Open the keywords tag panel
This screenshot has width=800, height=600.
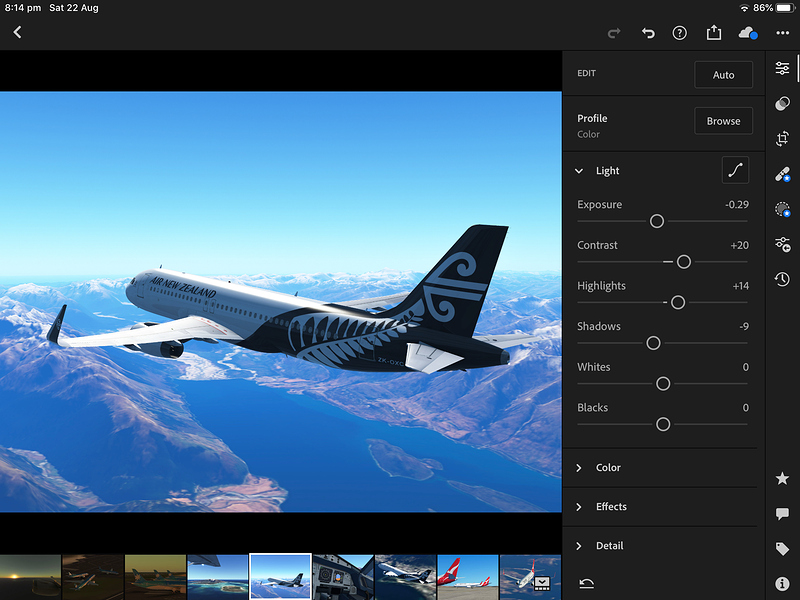[x=782, y=549]
